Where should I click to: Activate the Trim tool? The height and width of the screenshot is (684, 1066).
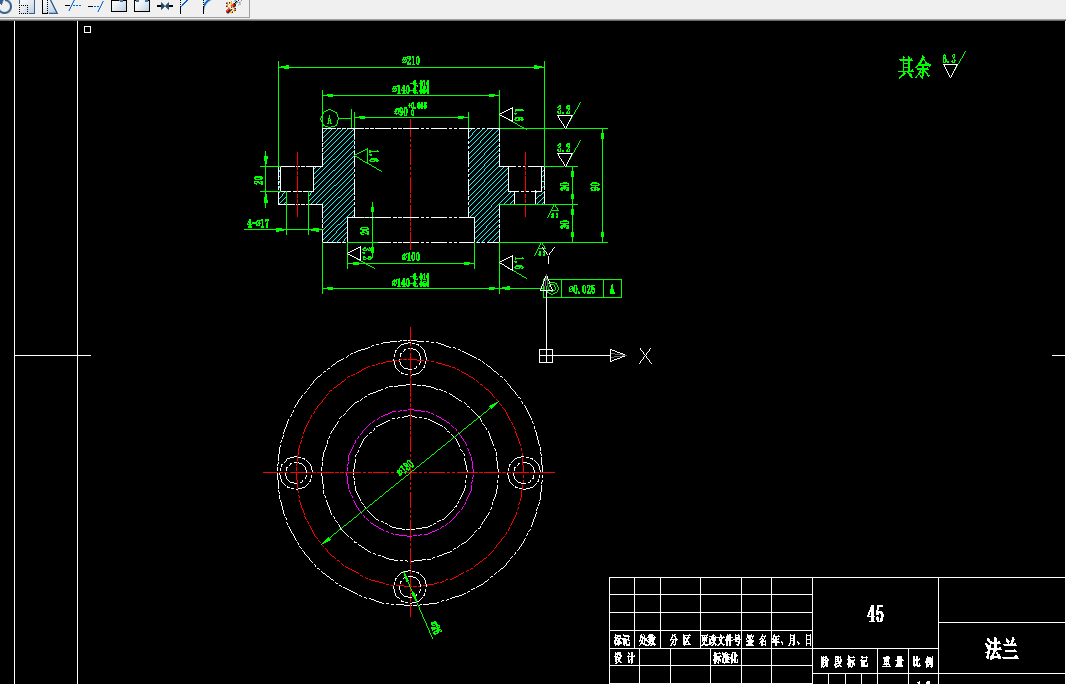(72, 6)
